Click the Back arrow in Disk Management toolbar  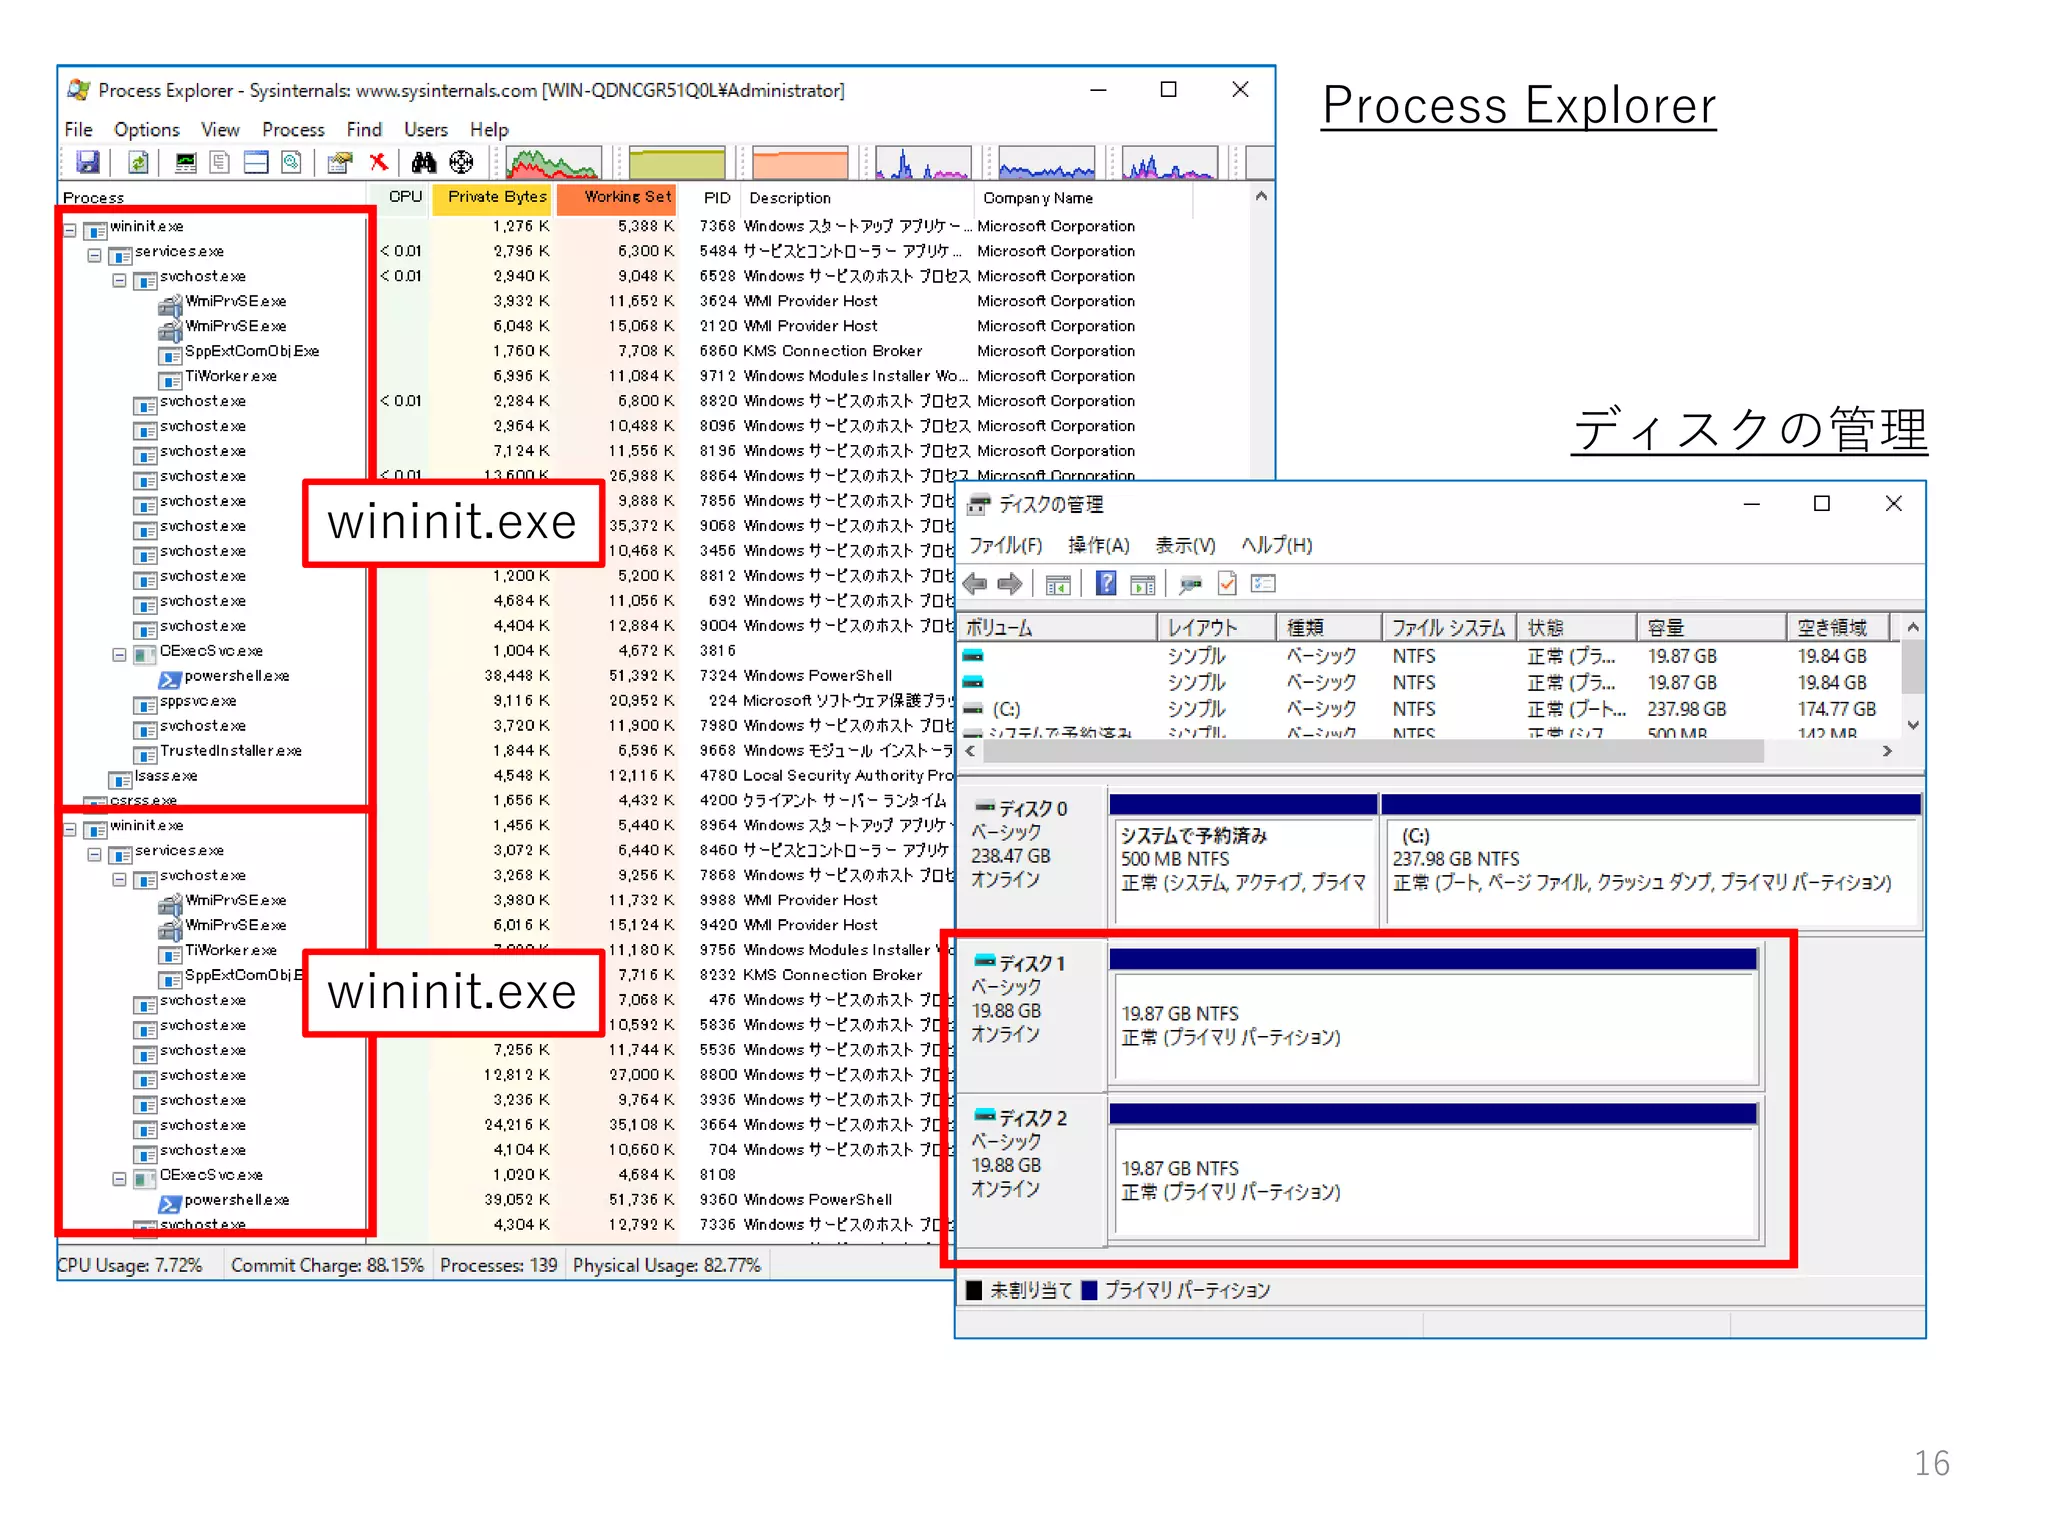tap(975, 584)
